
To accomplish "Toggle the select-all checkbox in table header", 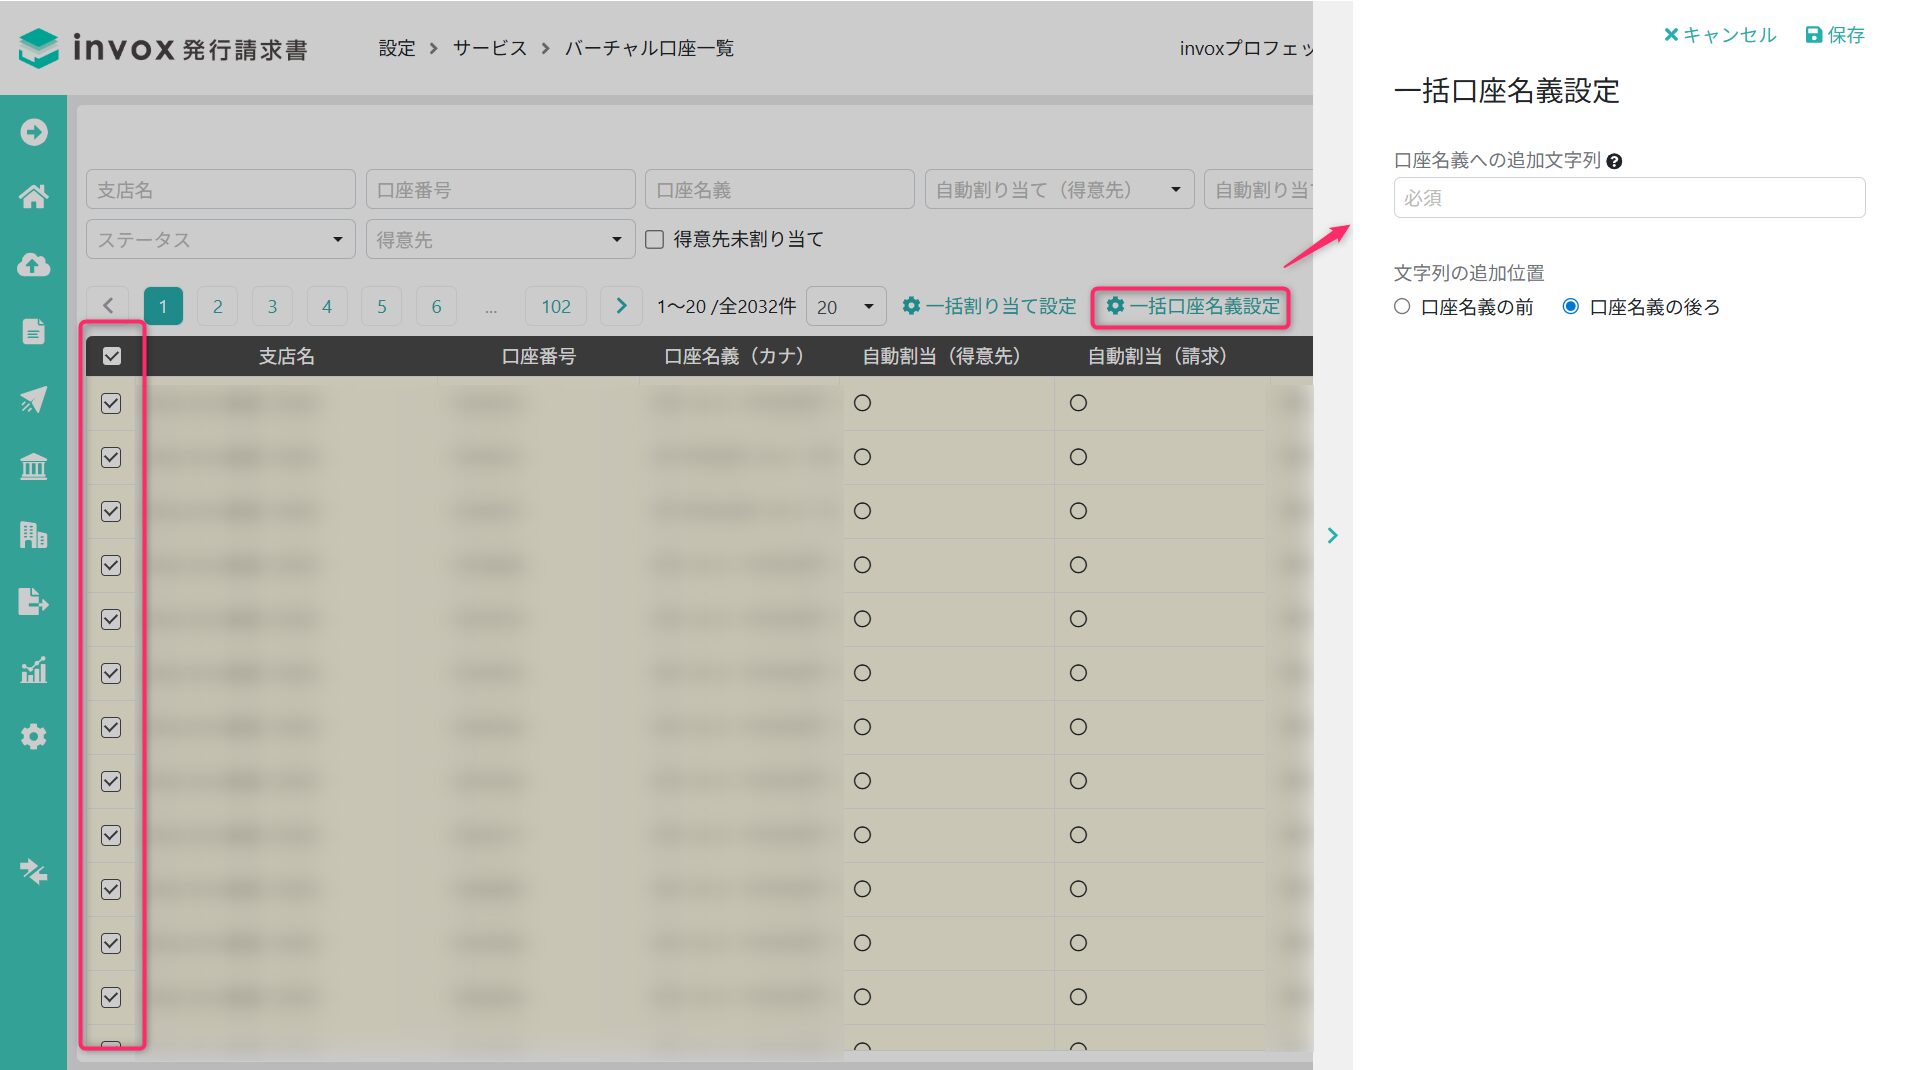I will tap(112, 356).
